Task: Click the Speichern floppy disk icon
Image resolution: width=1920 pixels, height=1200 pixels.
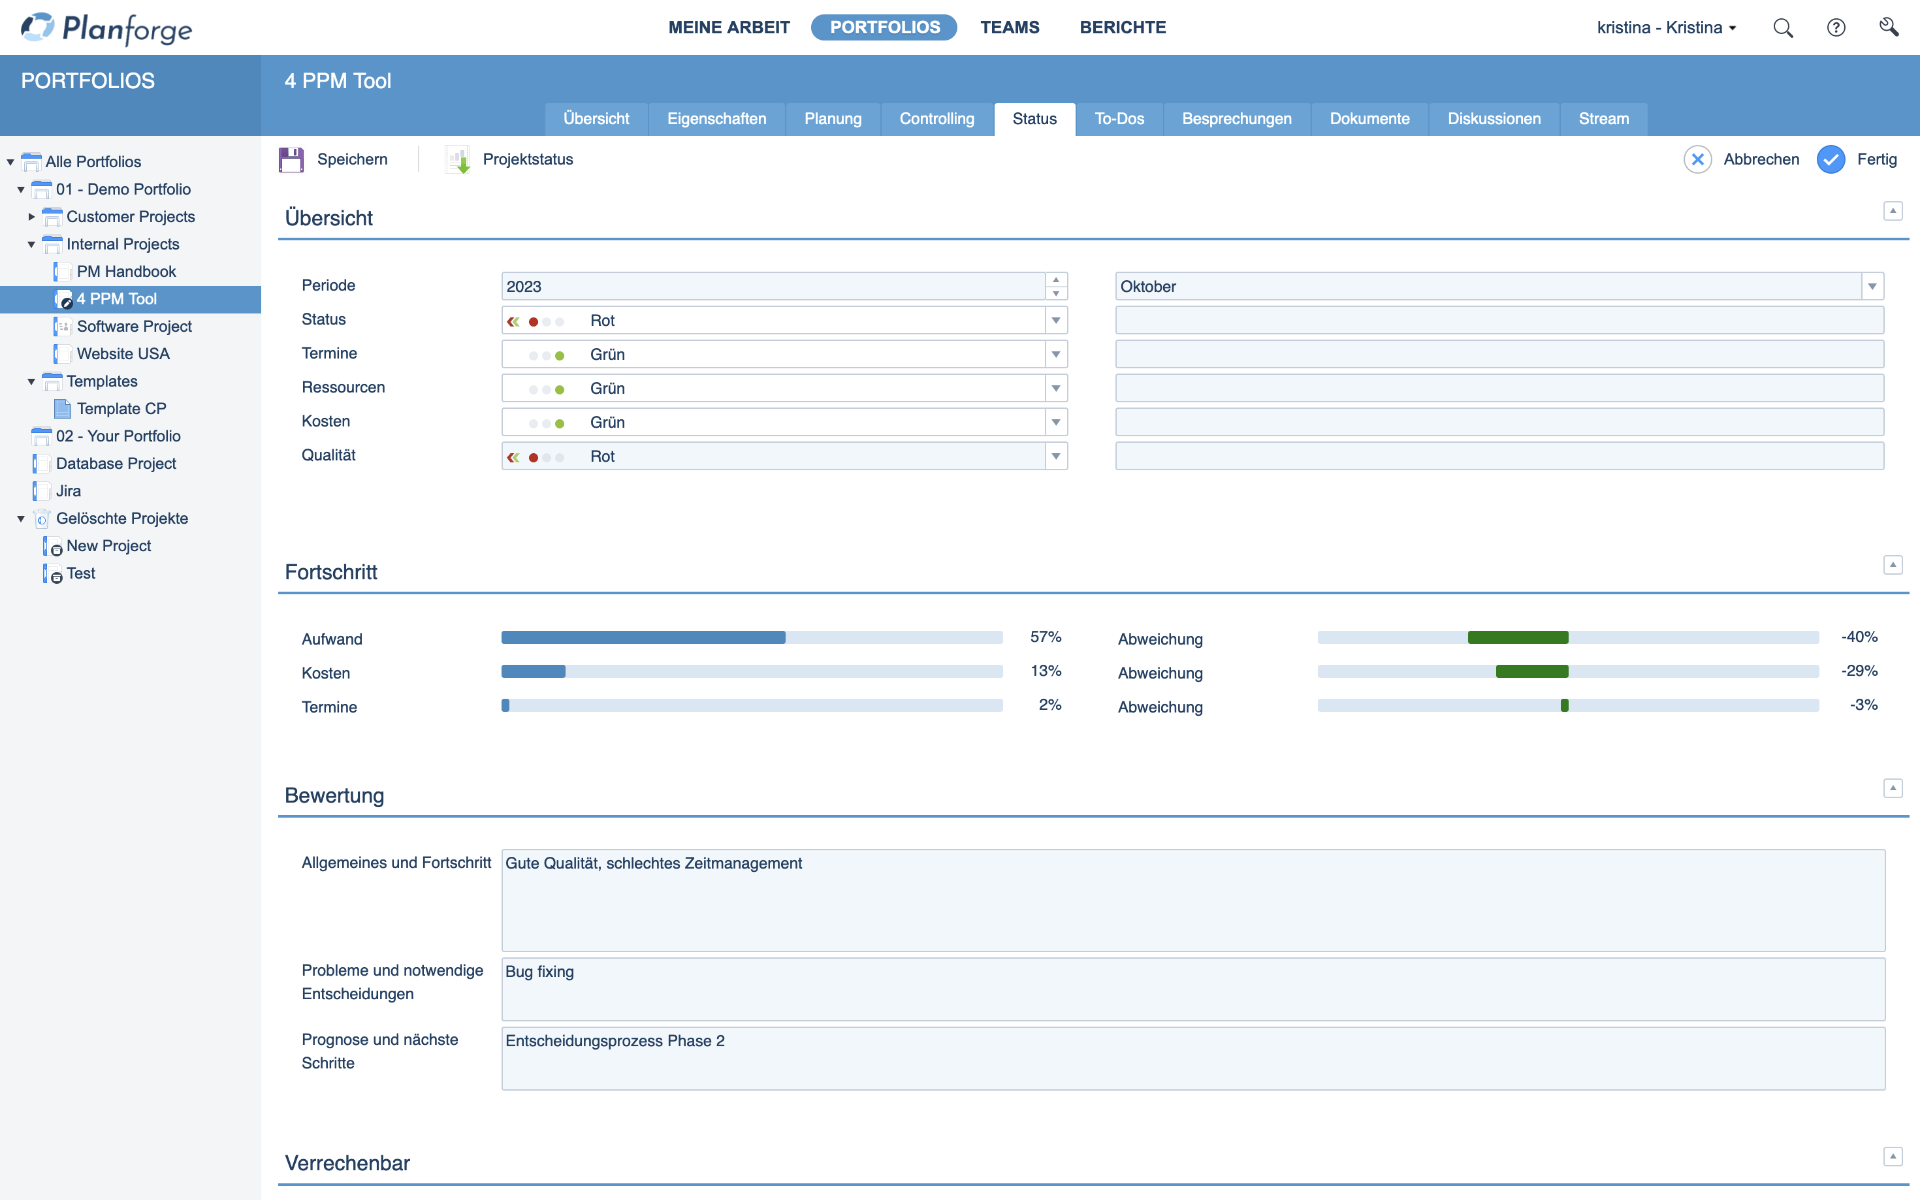Action: point(291,160)
